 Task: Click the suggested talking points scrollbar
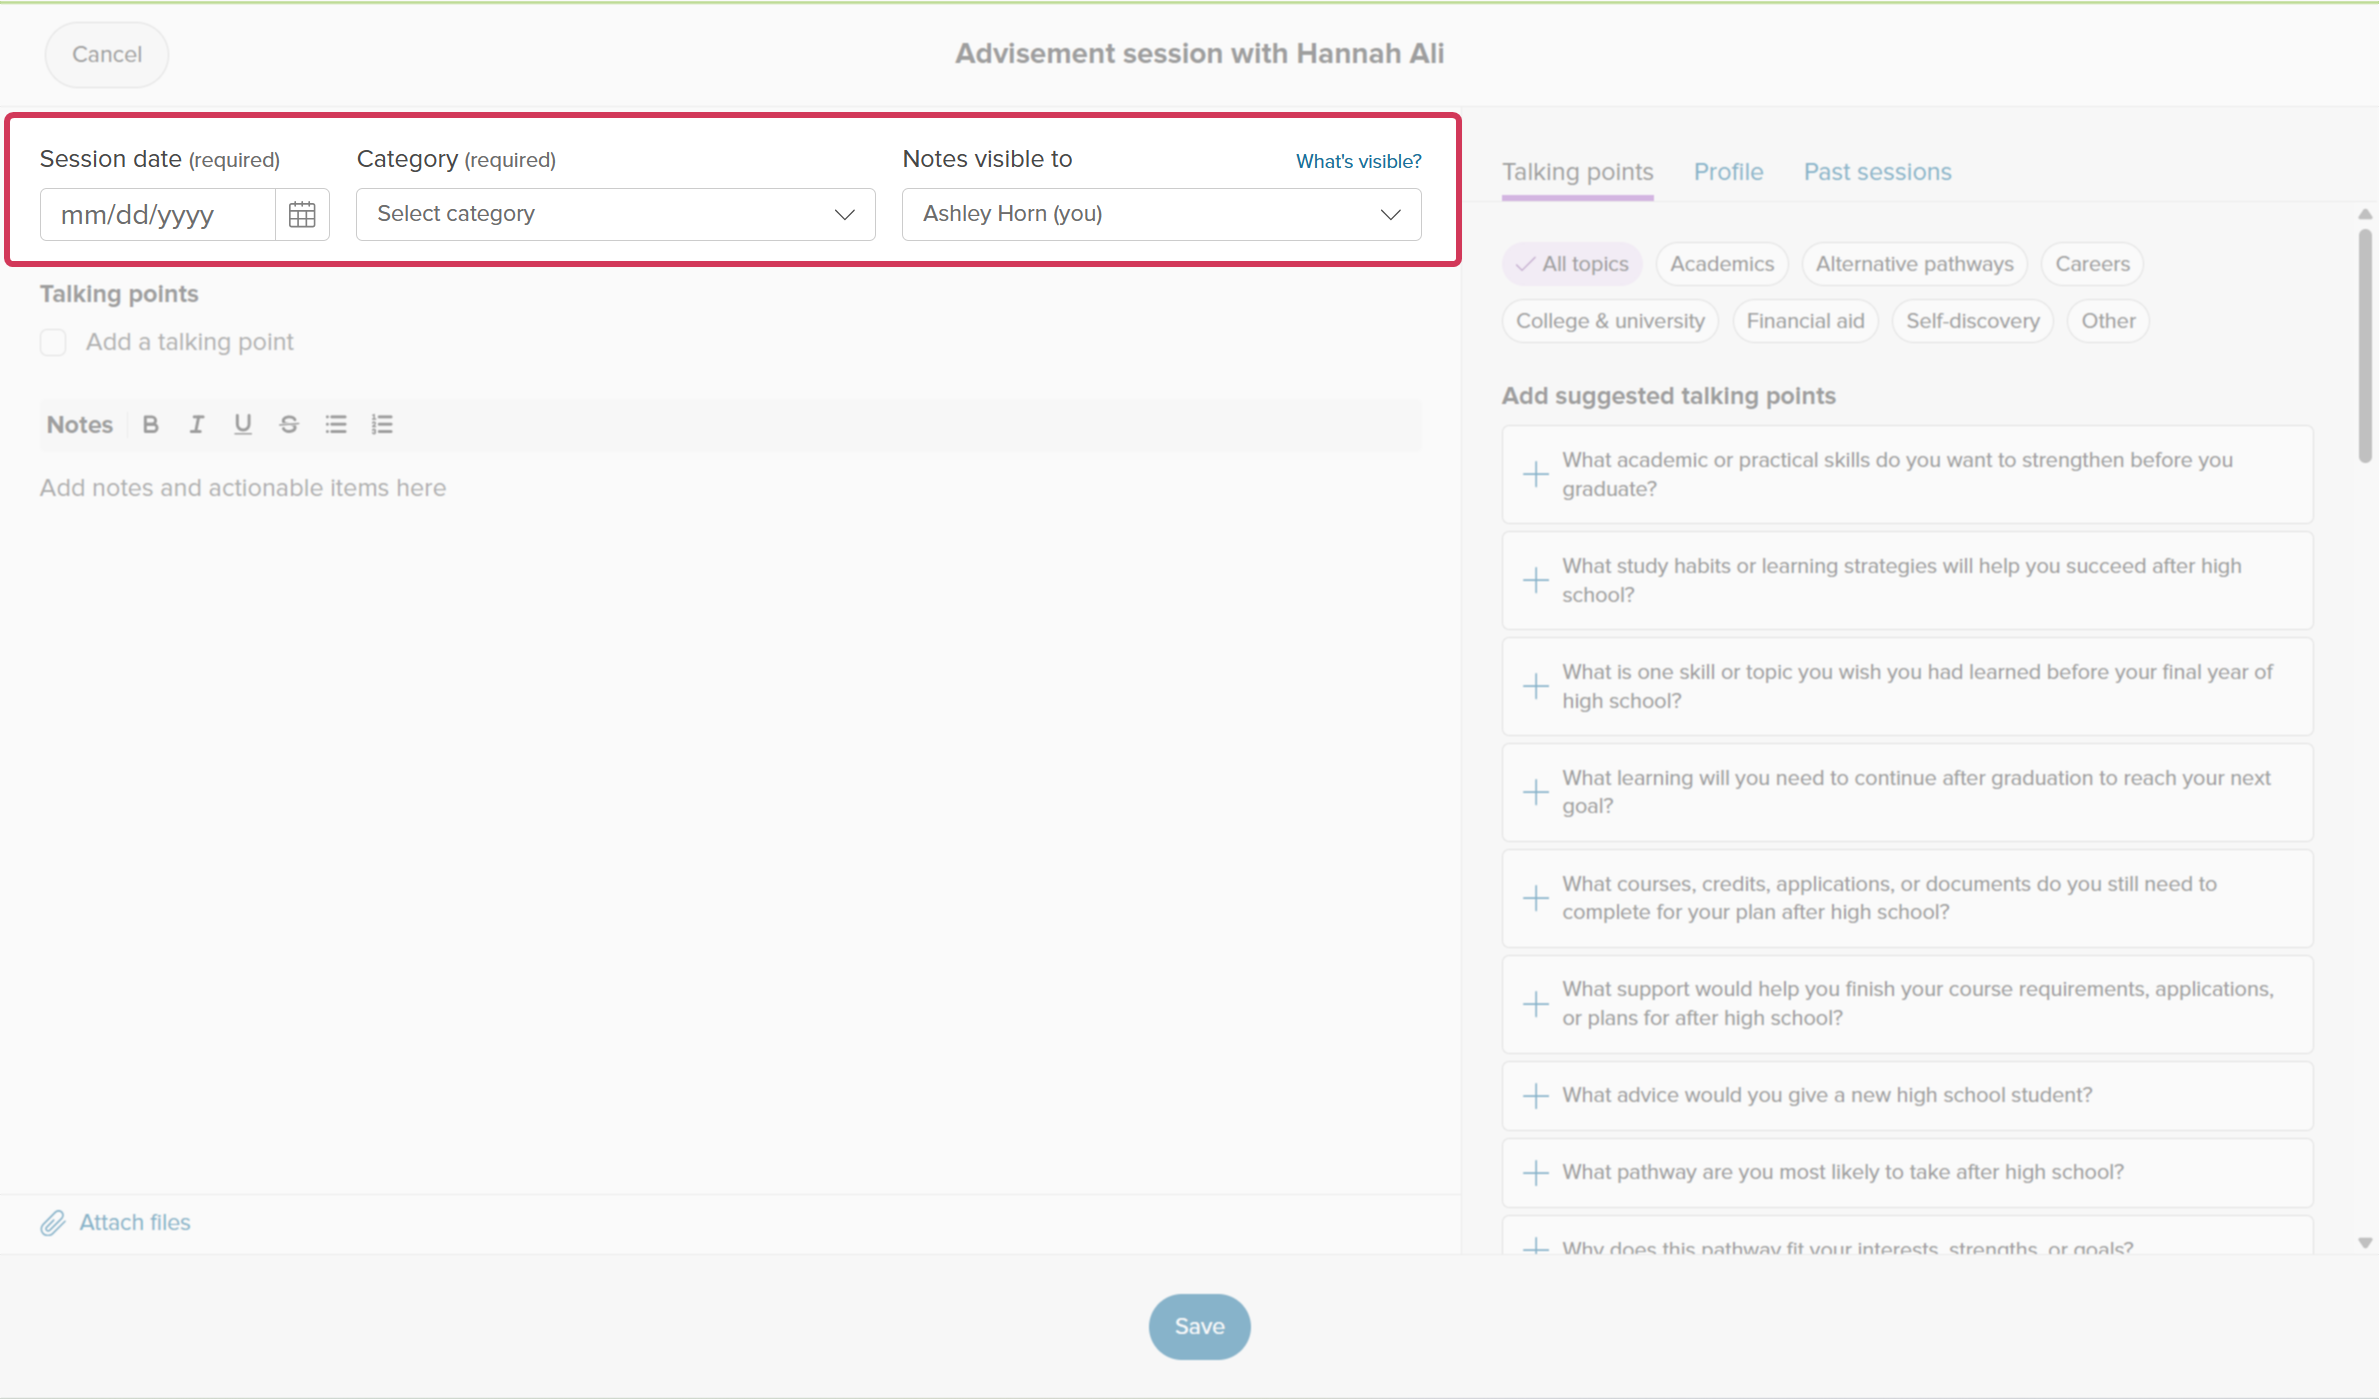(x=2364, y=345)
